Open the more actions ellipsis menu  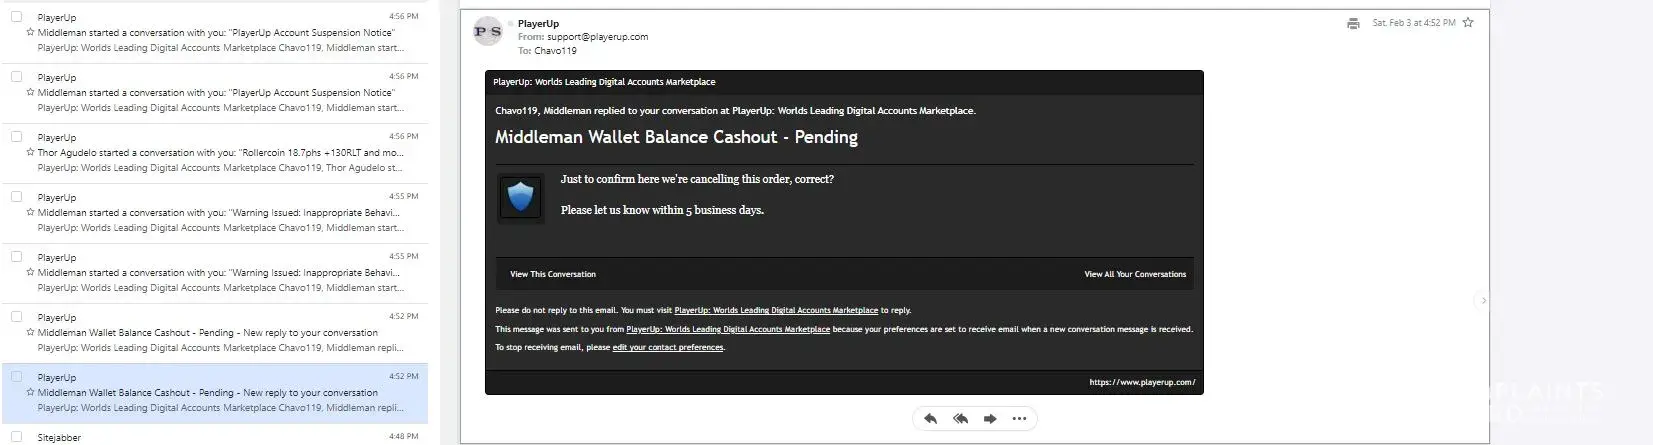click(x=1019, y=419)
